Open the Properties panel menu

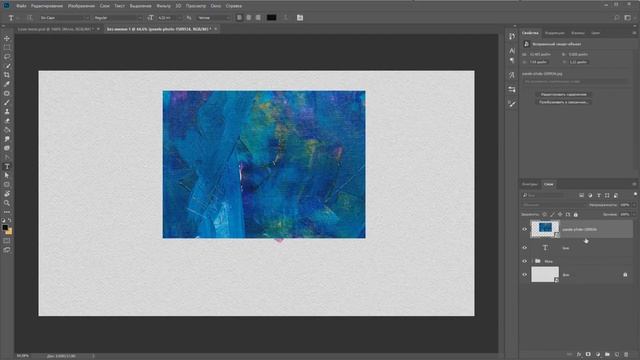click(634, 33)
